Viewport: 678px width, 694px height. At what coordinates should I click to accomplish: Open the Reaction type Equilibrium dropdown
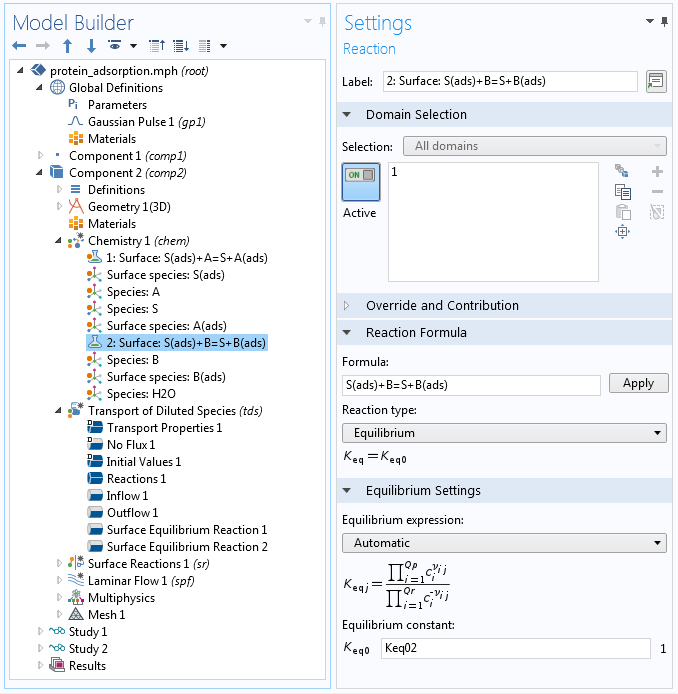pos(504,433)
